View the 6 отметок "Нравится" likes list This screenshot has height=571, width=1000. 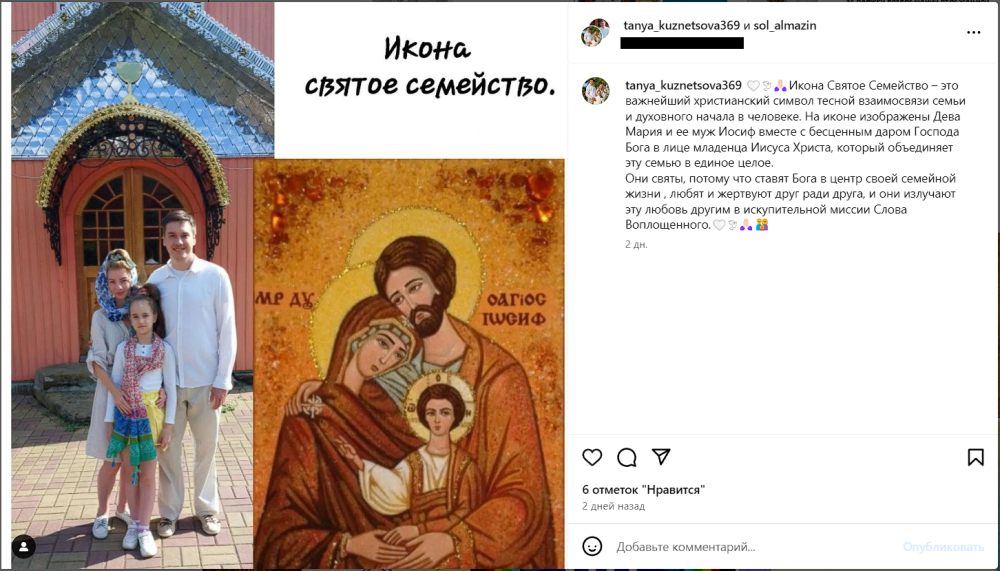643,490
